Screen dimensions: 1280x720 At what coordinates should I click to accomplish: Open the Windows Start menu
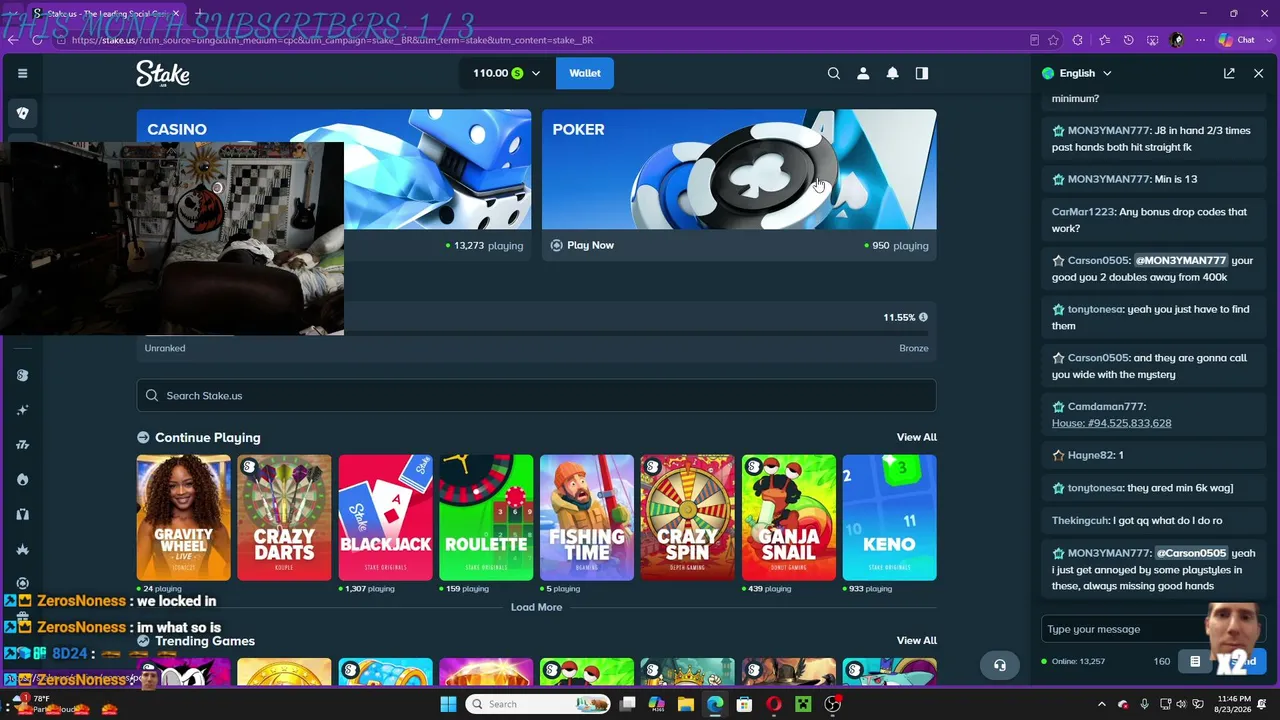pyautogui.click(x=447, y=704)
